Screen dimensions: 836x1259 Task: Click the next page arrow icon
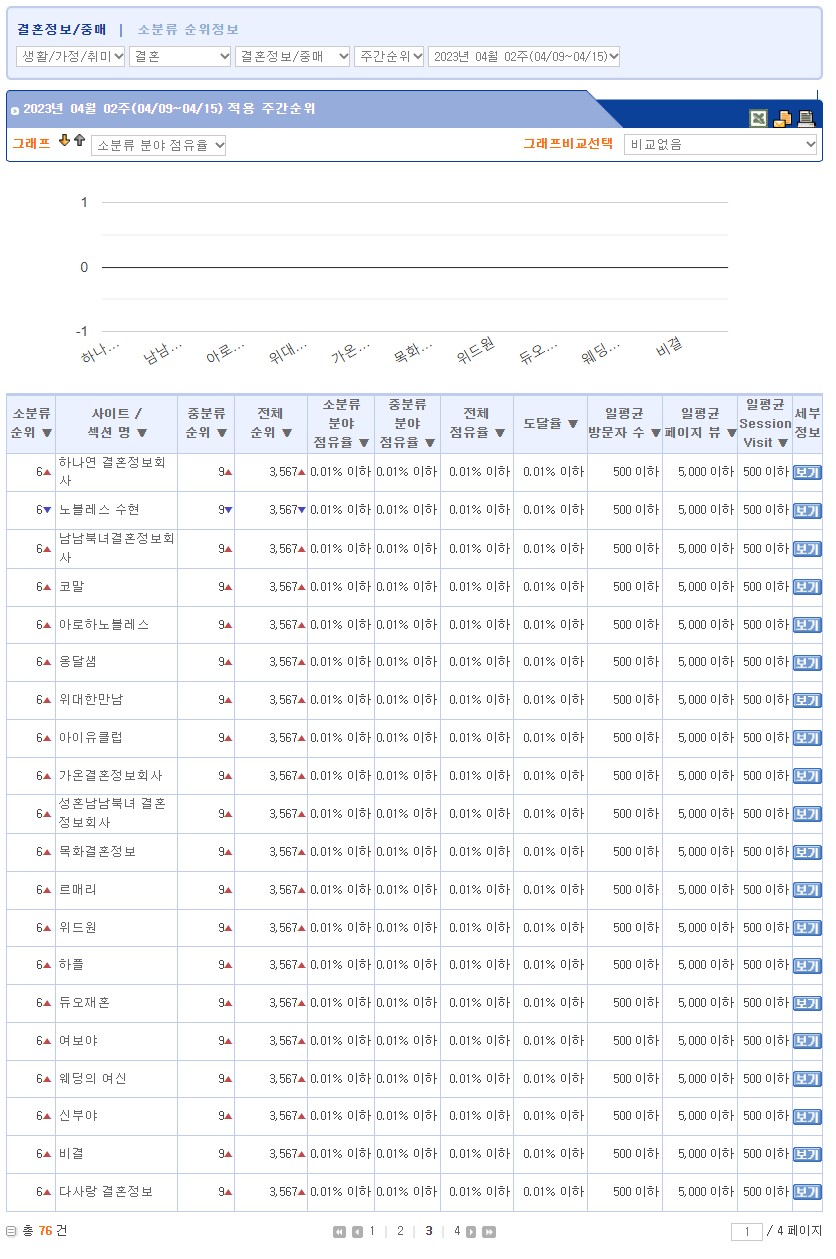pos(472,1232)
